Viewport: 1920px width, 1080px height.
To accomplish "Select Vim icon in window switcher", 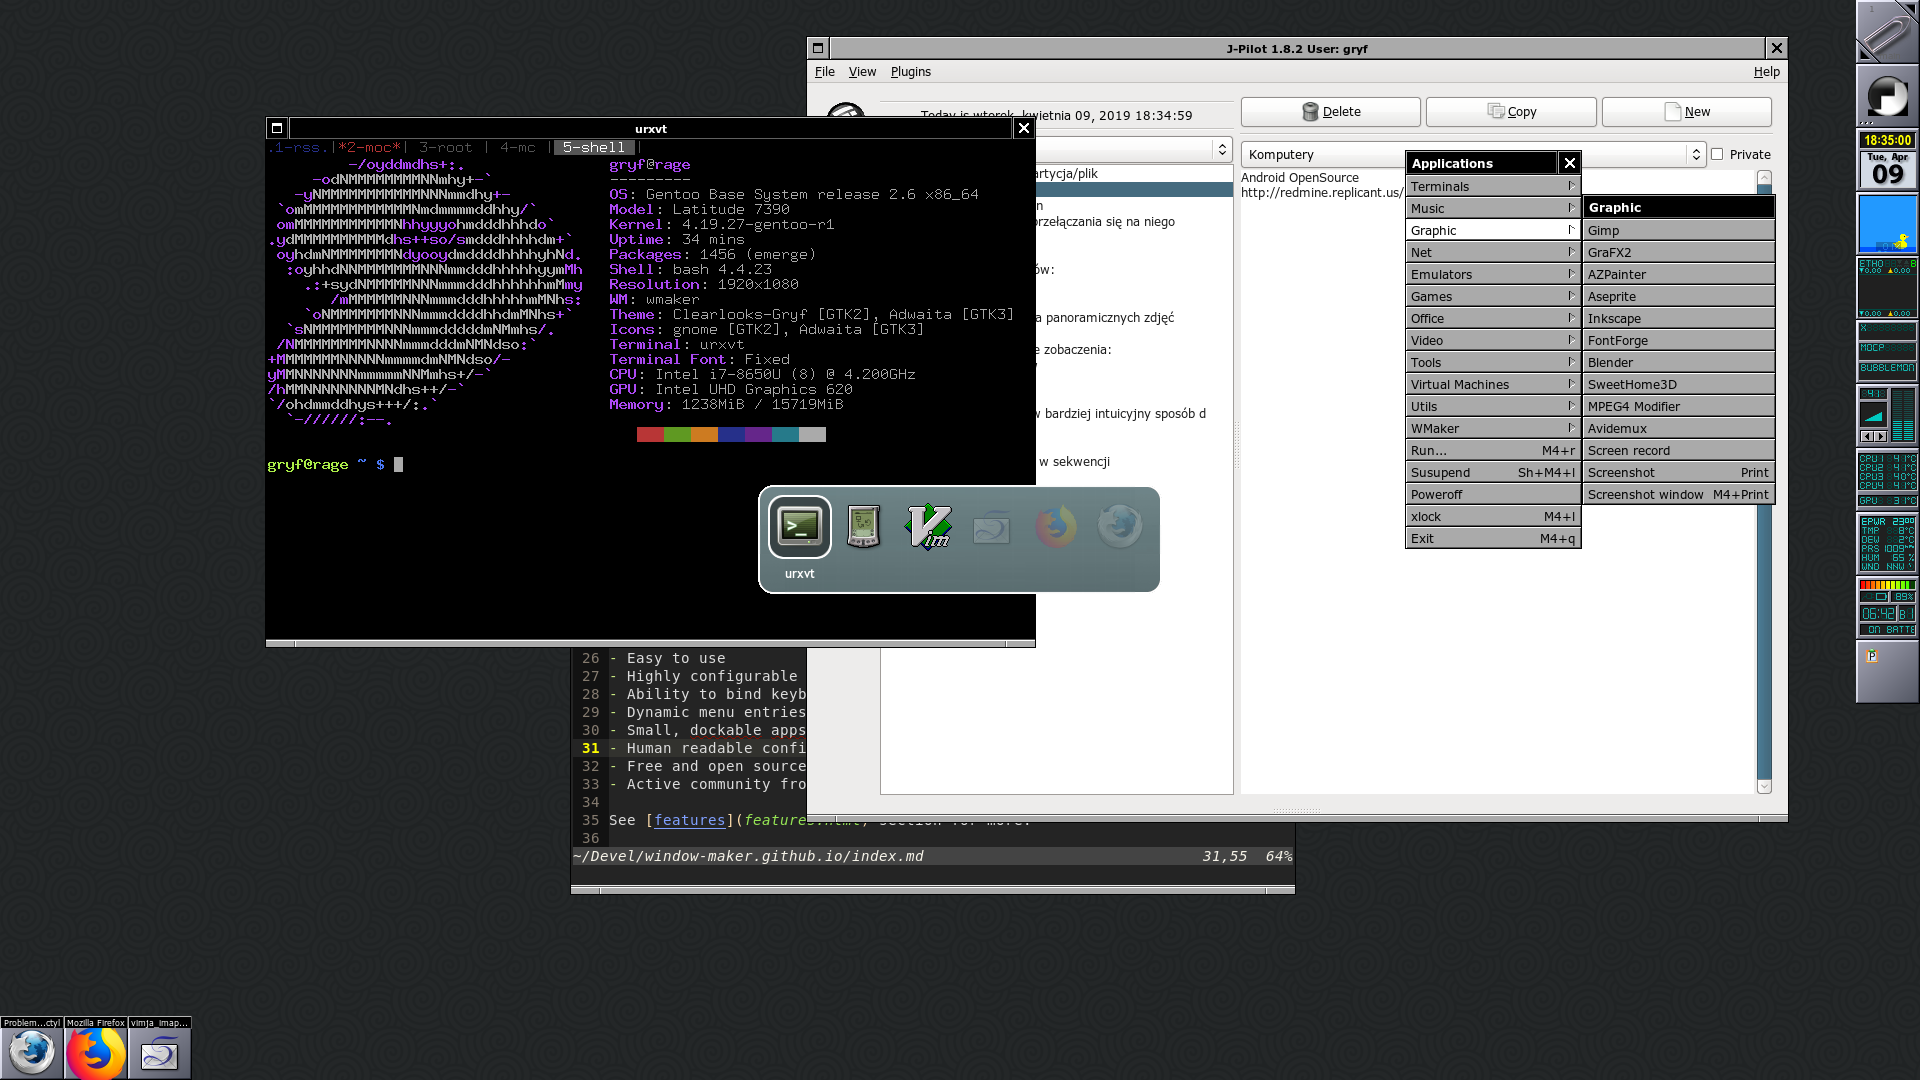I will (x=928, y=527).
